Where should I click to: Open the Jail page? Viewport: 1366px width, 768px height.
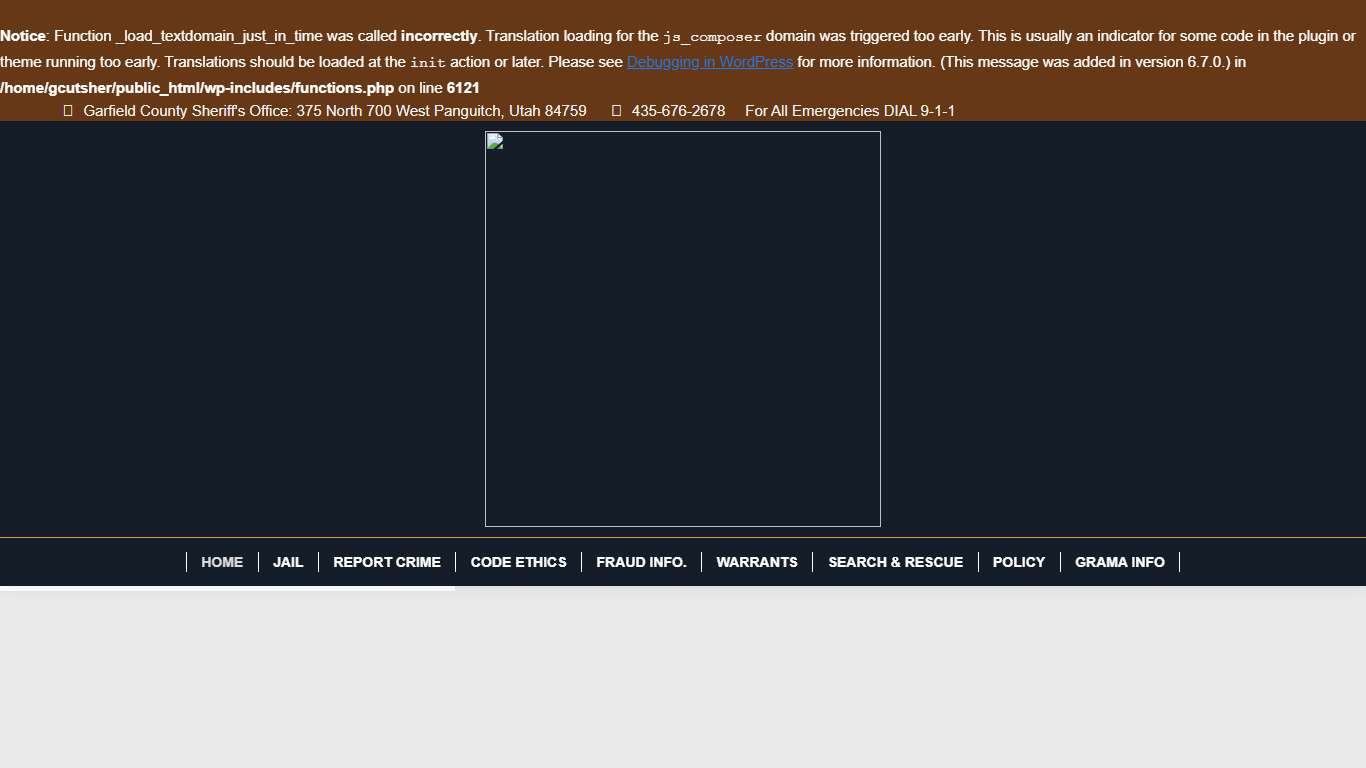pos(288,562)
